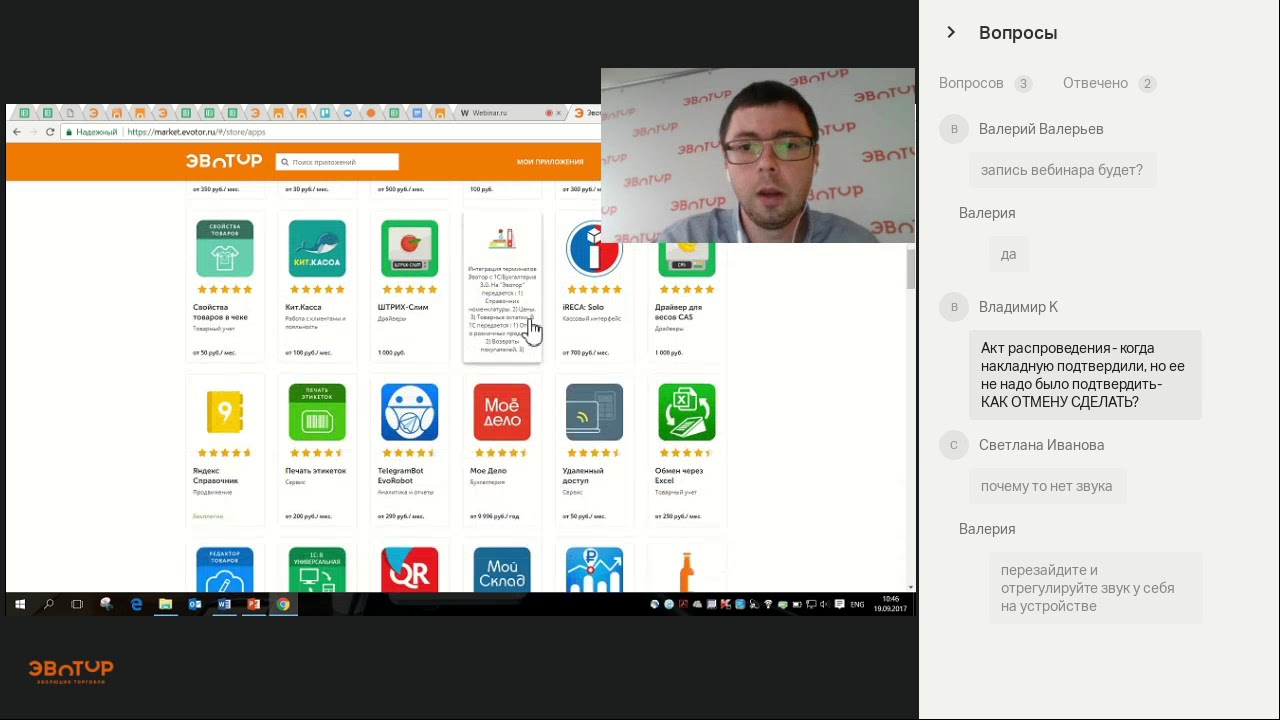The height and width of the screenshot is (720, 1280).
Task: Open the red QR app icon
Action: tap(409, 569)
